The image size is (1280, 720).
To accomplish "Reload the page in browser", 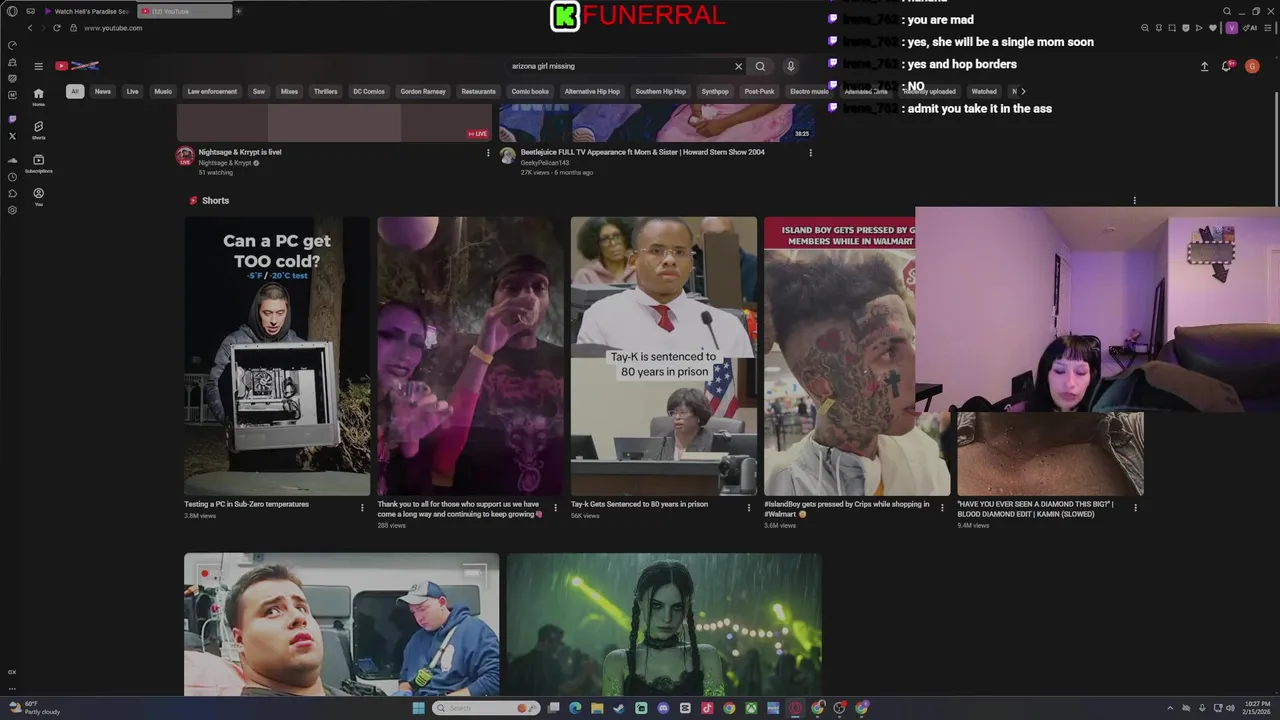I will (56, 28).
